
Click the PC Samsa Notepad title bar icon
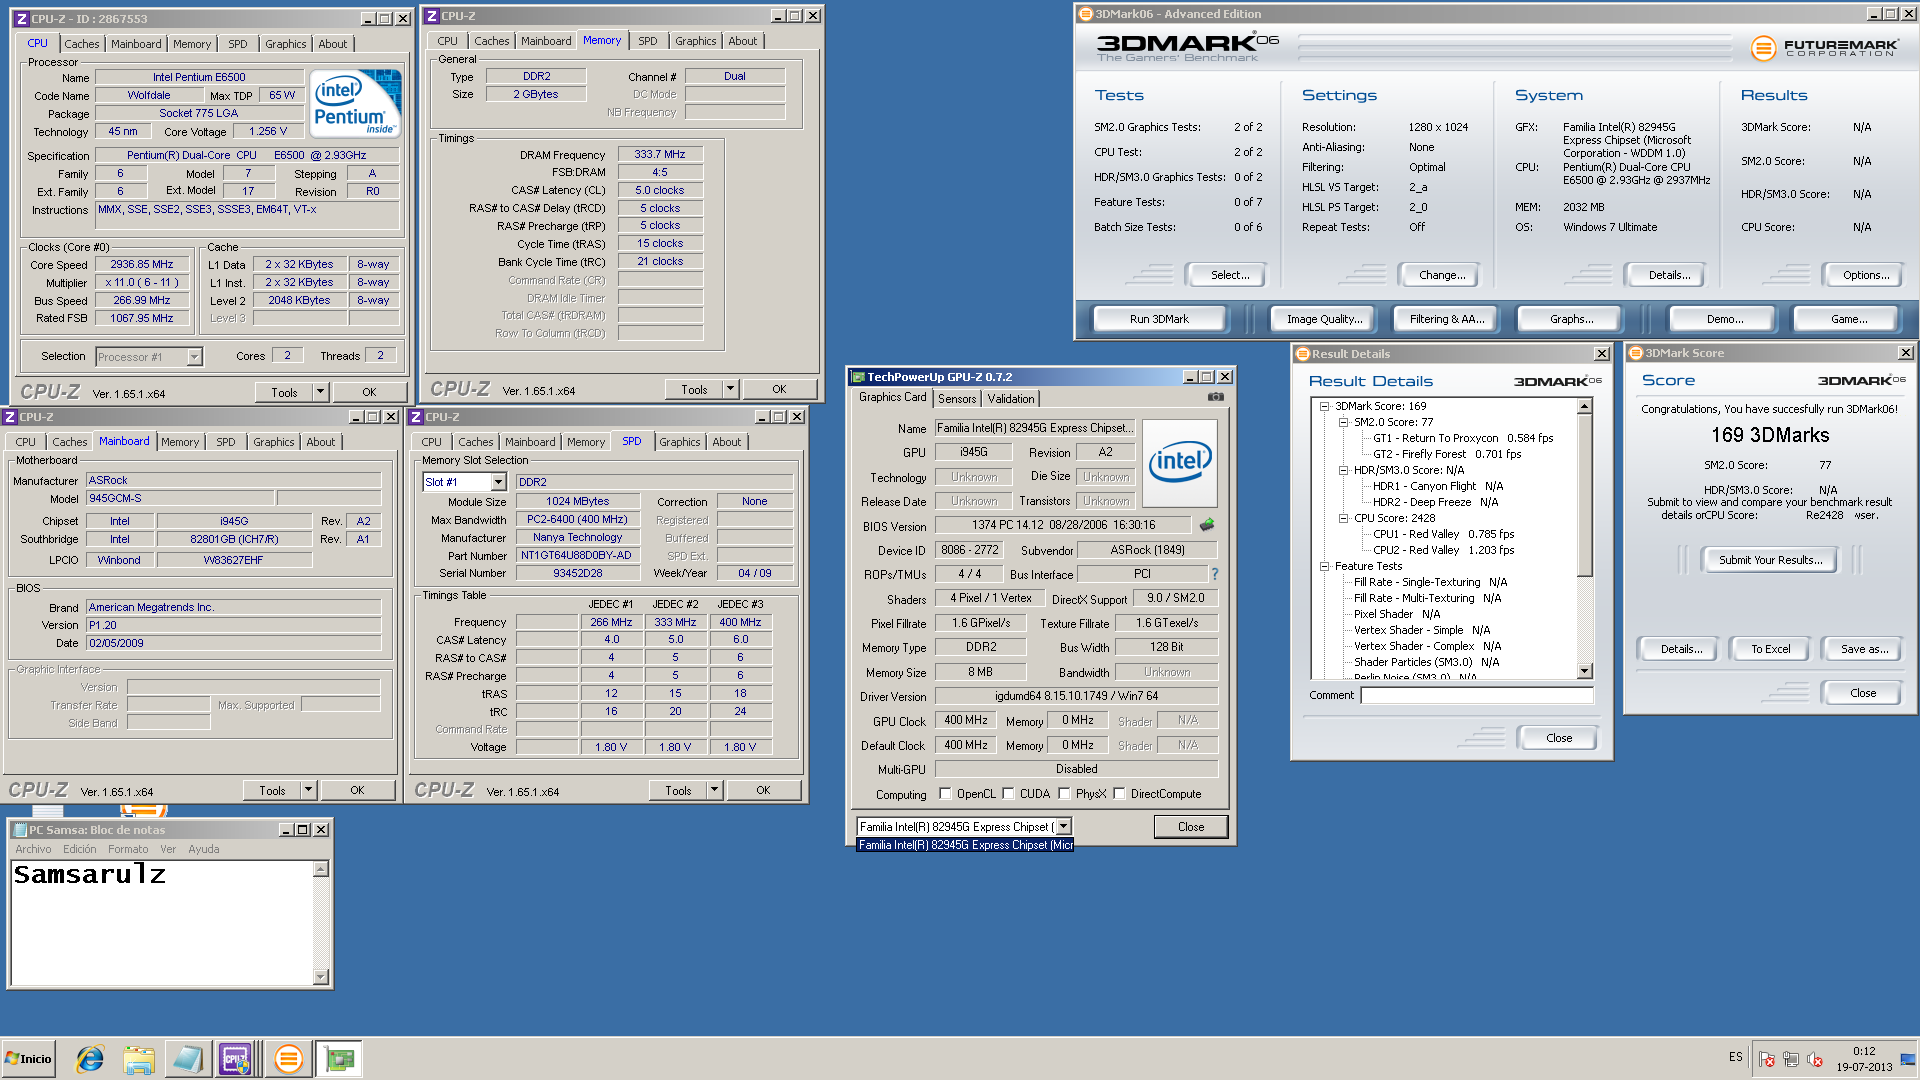coord(20,830)
